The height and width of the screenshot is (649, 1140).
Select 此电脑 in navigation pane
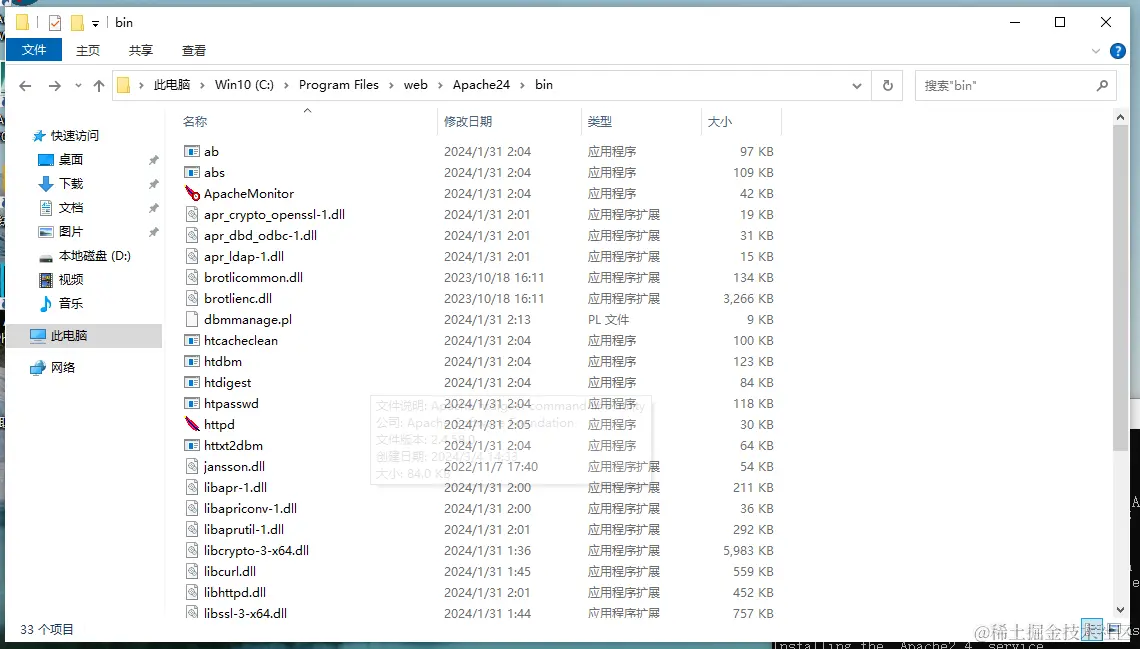(x=84, y=335)
